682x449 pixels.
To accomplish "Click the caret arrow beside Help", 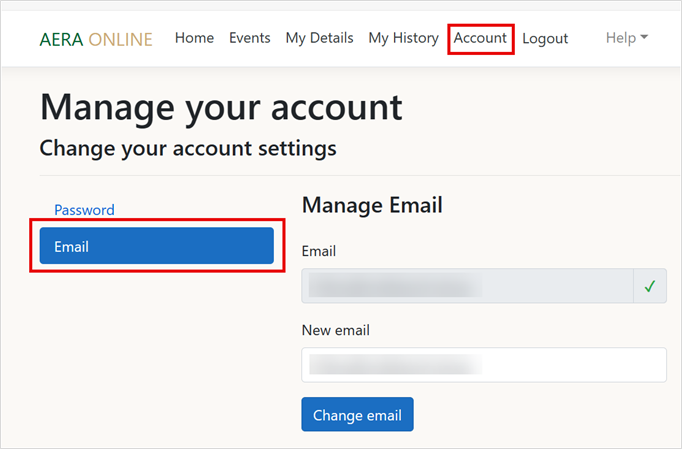I will (x=644, y=38).
